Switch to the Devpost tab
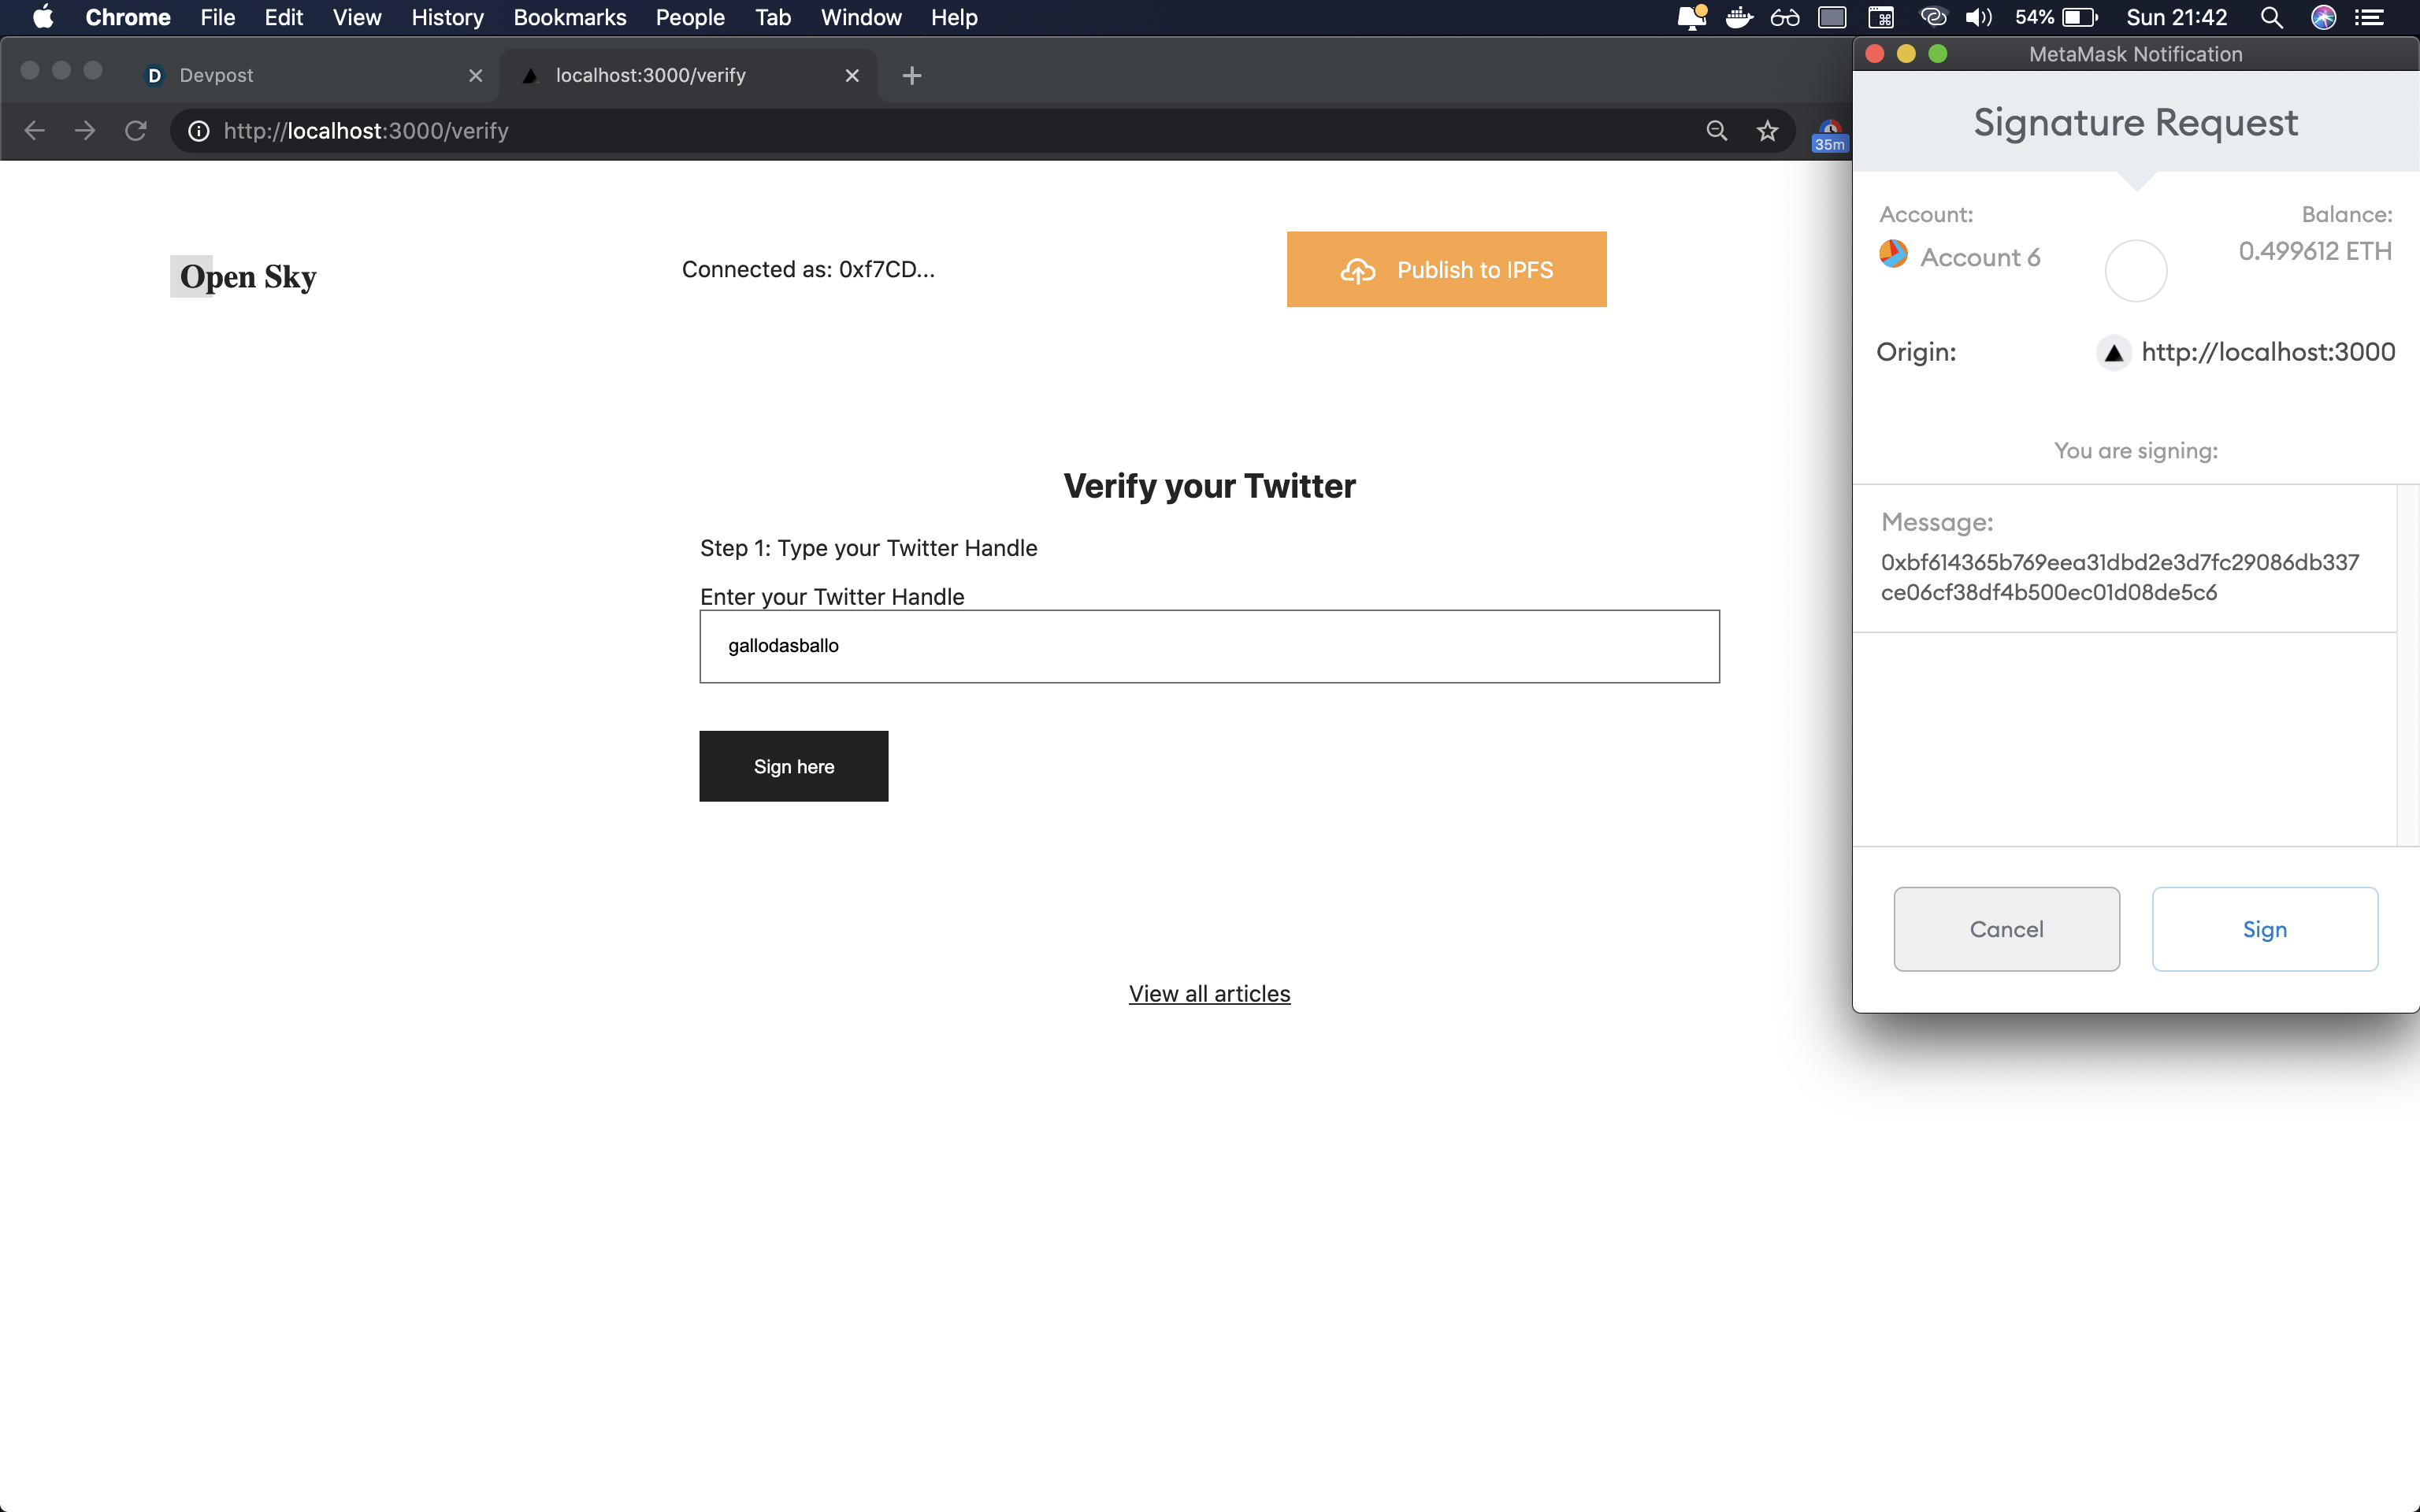 click(x=300, y=75)
